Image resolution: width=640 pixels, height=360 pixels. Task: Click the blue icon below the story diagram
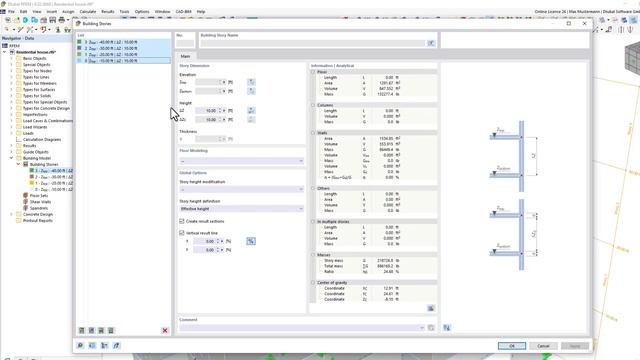pyautogui.click(x=447, y=327)
